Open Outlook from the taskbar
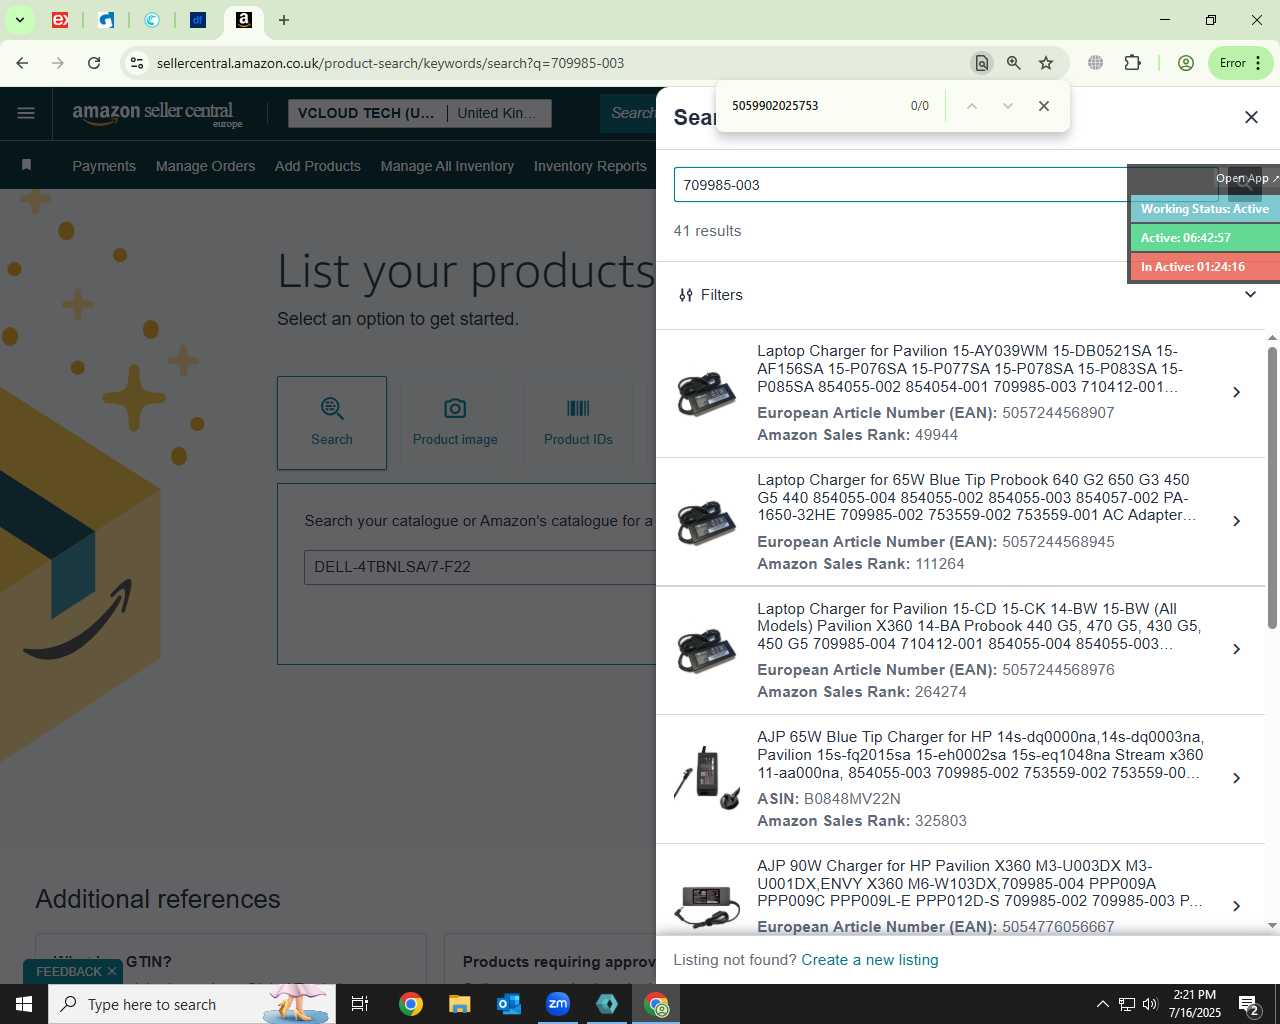 pos(509,1004)
